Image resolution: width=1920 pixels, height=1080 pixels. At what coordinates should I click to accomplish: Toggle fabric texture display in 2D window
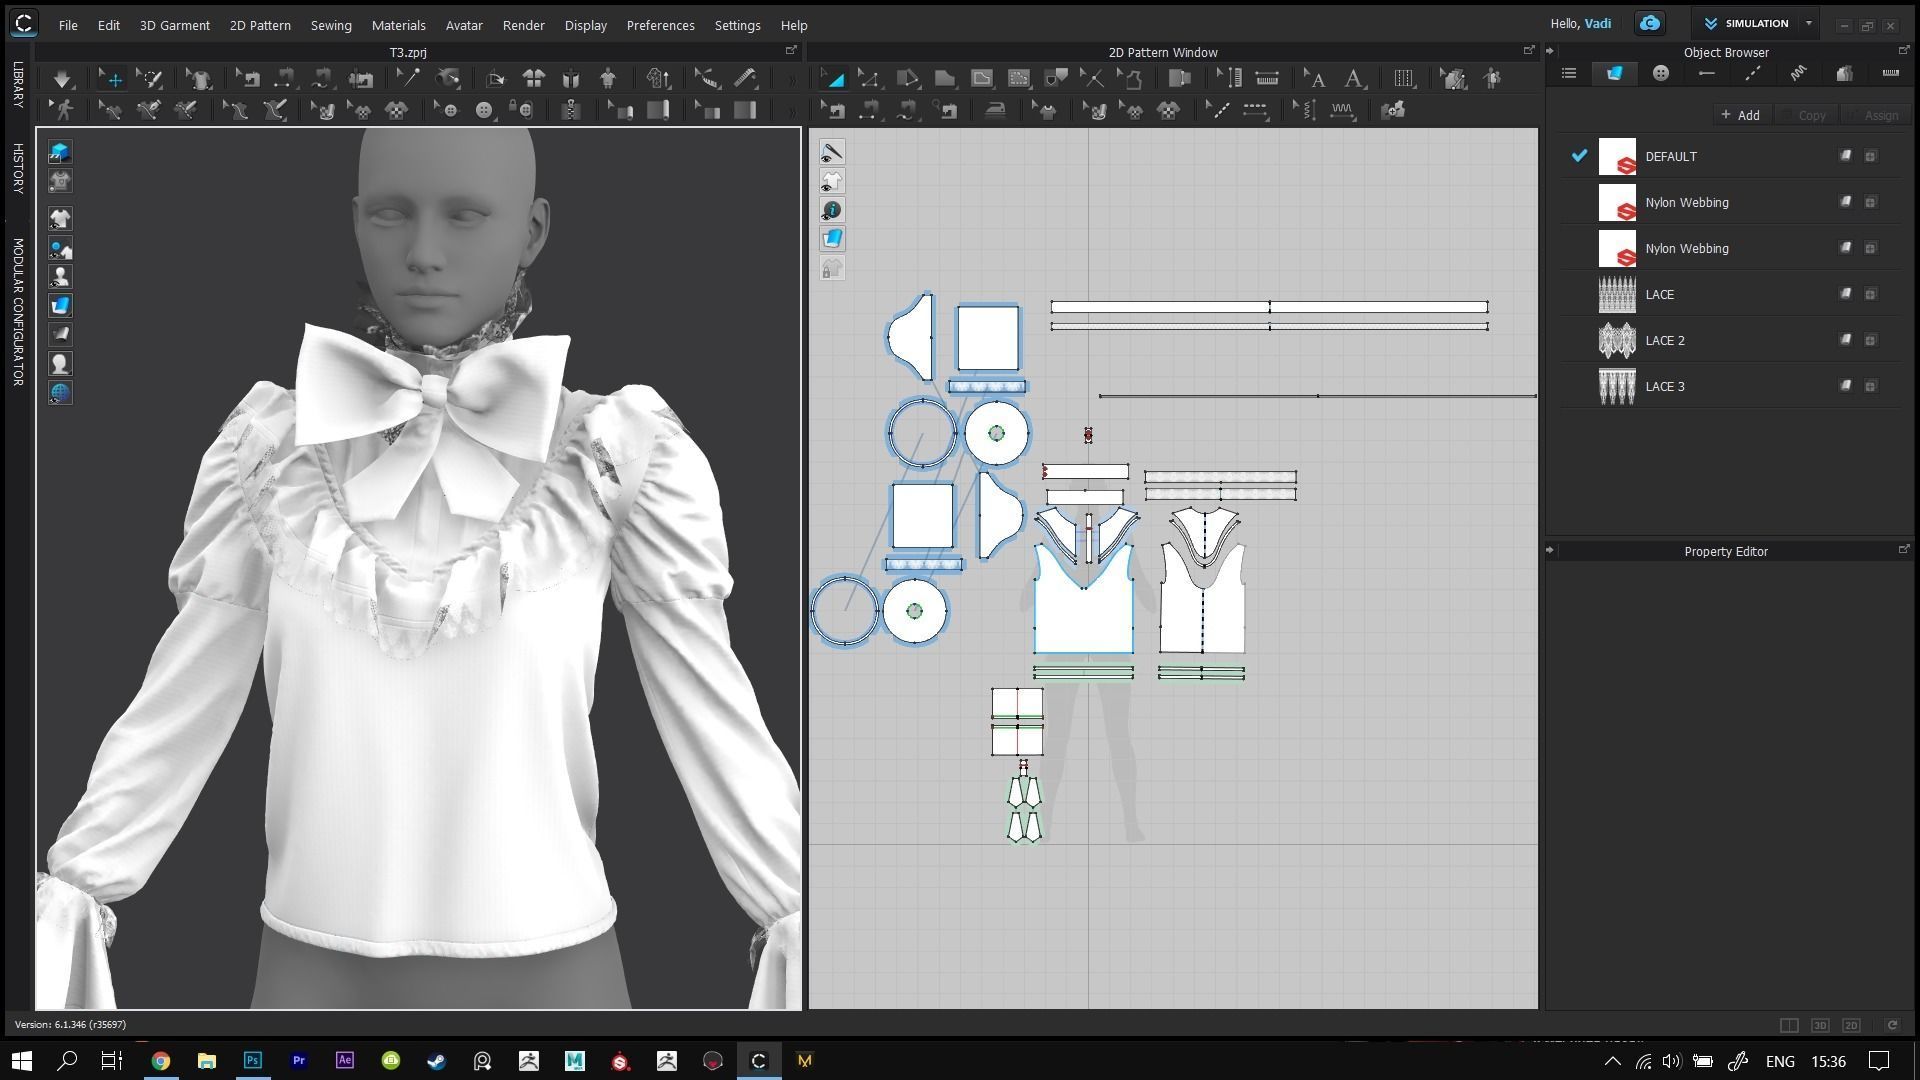(832, 239)
